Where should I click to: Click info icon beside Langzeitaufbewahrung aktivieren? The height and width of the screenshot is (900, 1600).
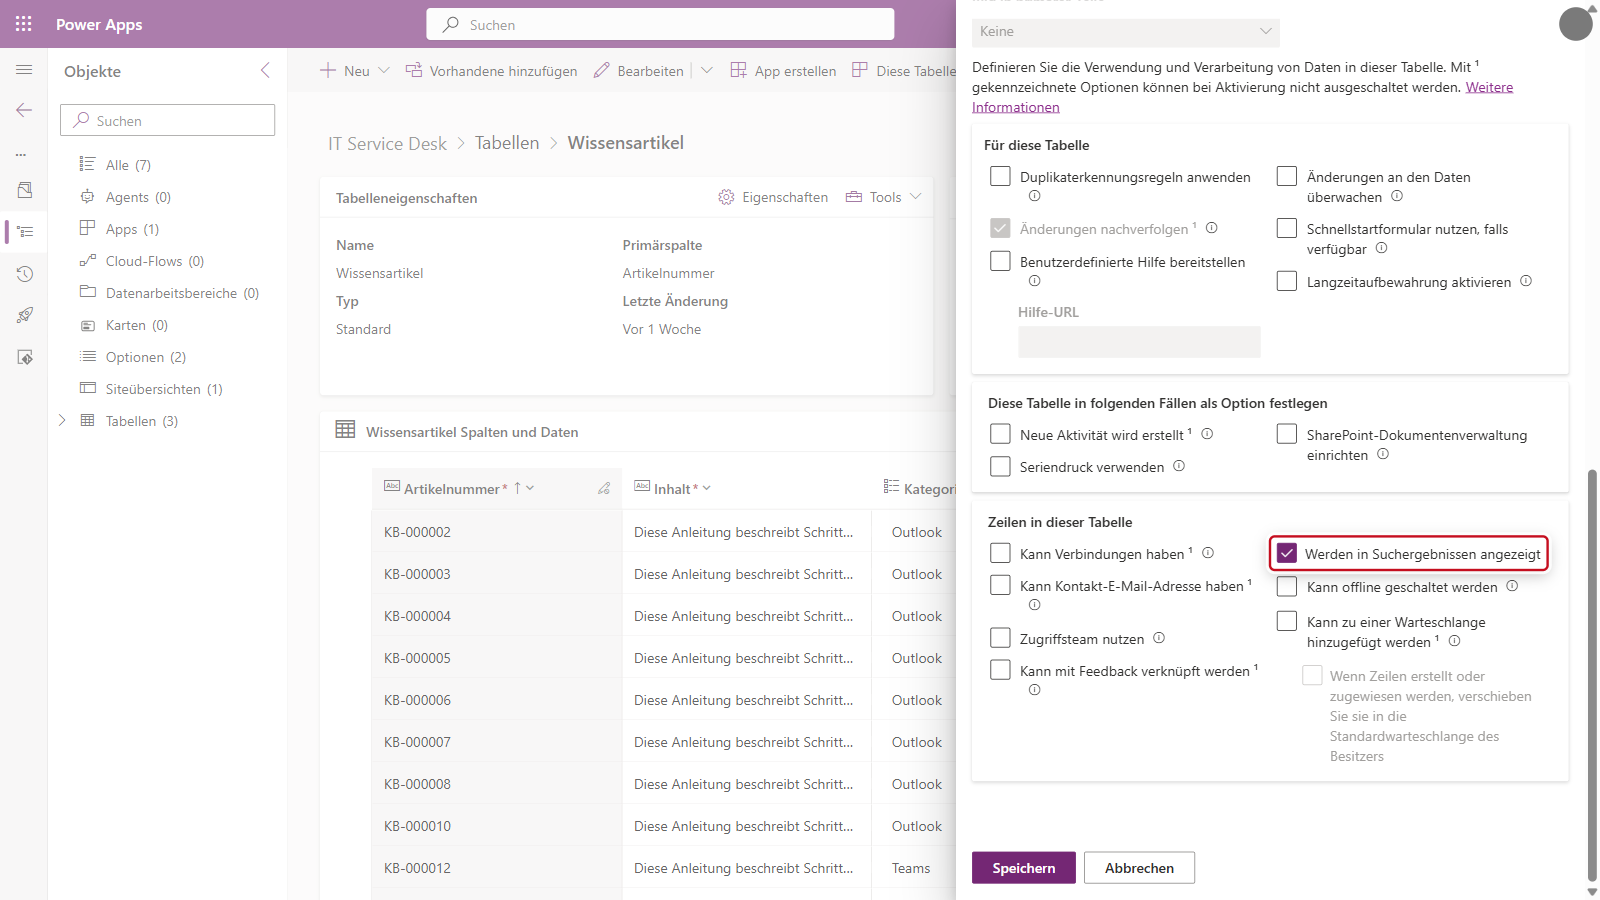point(1526,281)
